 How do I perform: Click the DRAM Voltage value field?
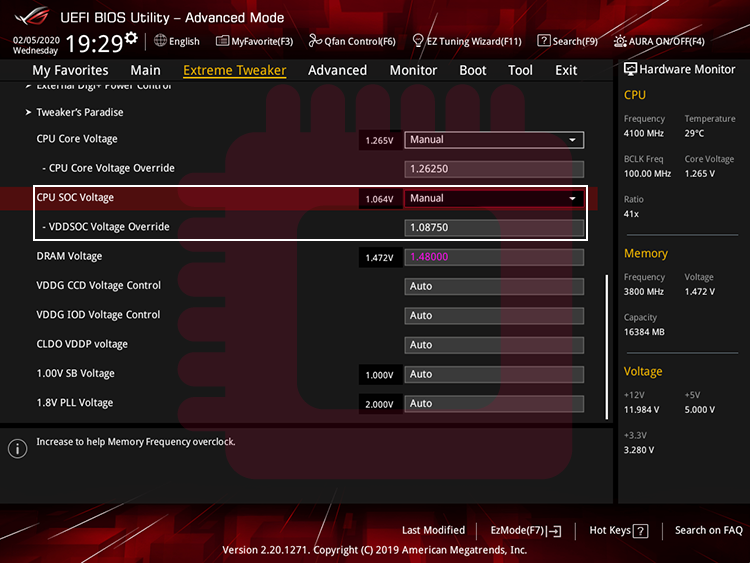pyautogui.click(x=494, y=257)
